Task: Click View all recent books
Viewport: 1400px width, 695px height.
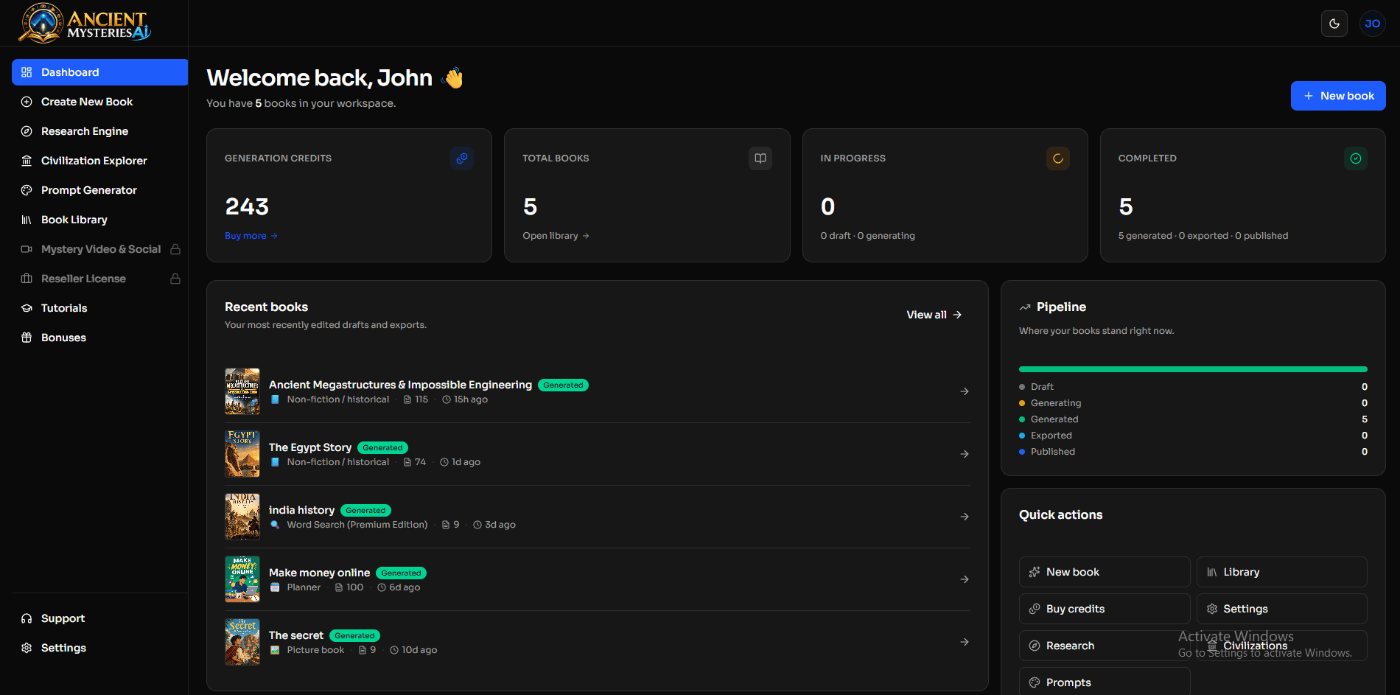Action: [x=934, y=315]
